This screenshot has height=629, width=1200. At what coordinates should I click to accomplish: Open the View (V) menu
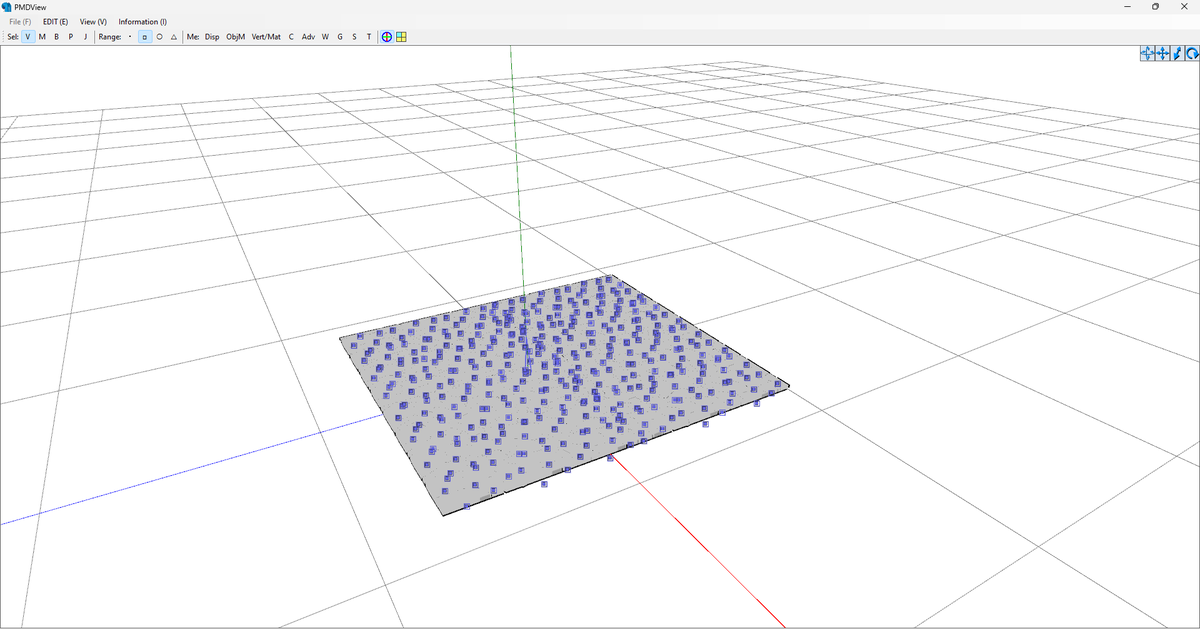pos(93,21)
